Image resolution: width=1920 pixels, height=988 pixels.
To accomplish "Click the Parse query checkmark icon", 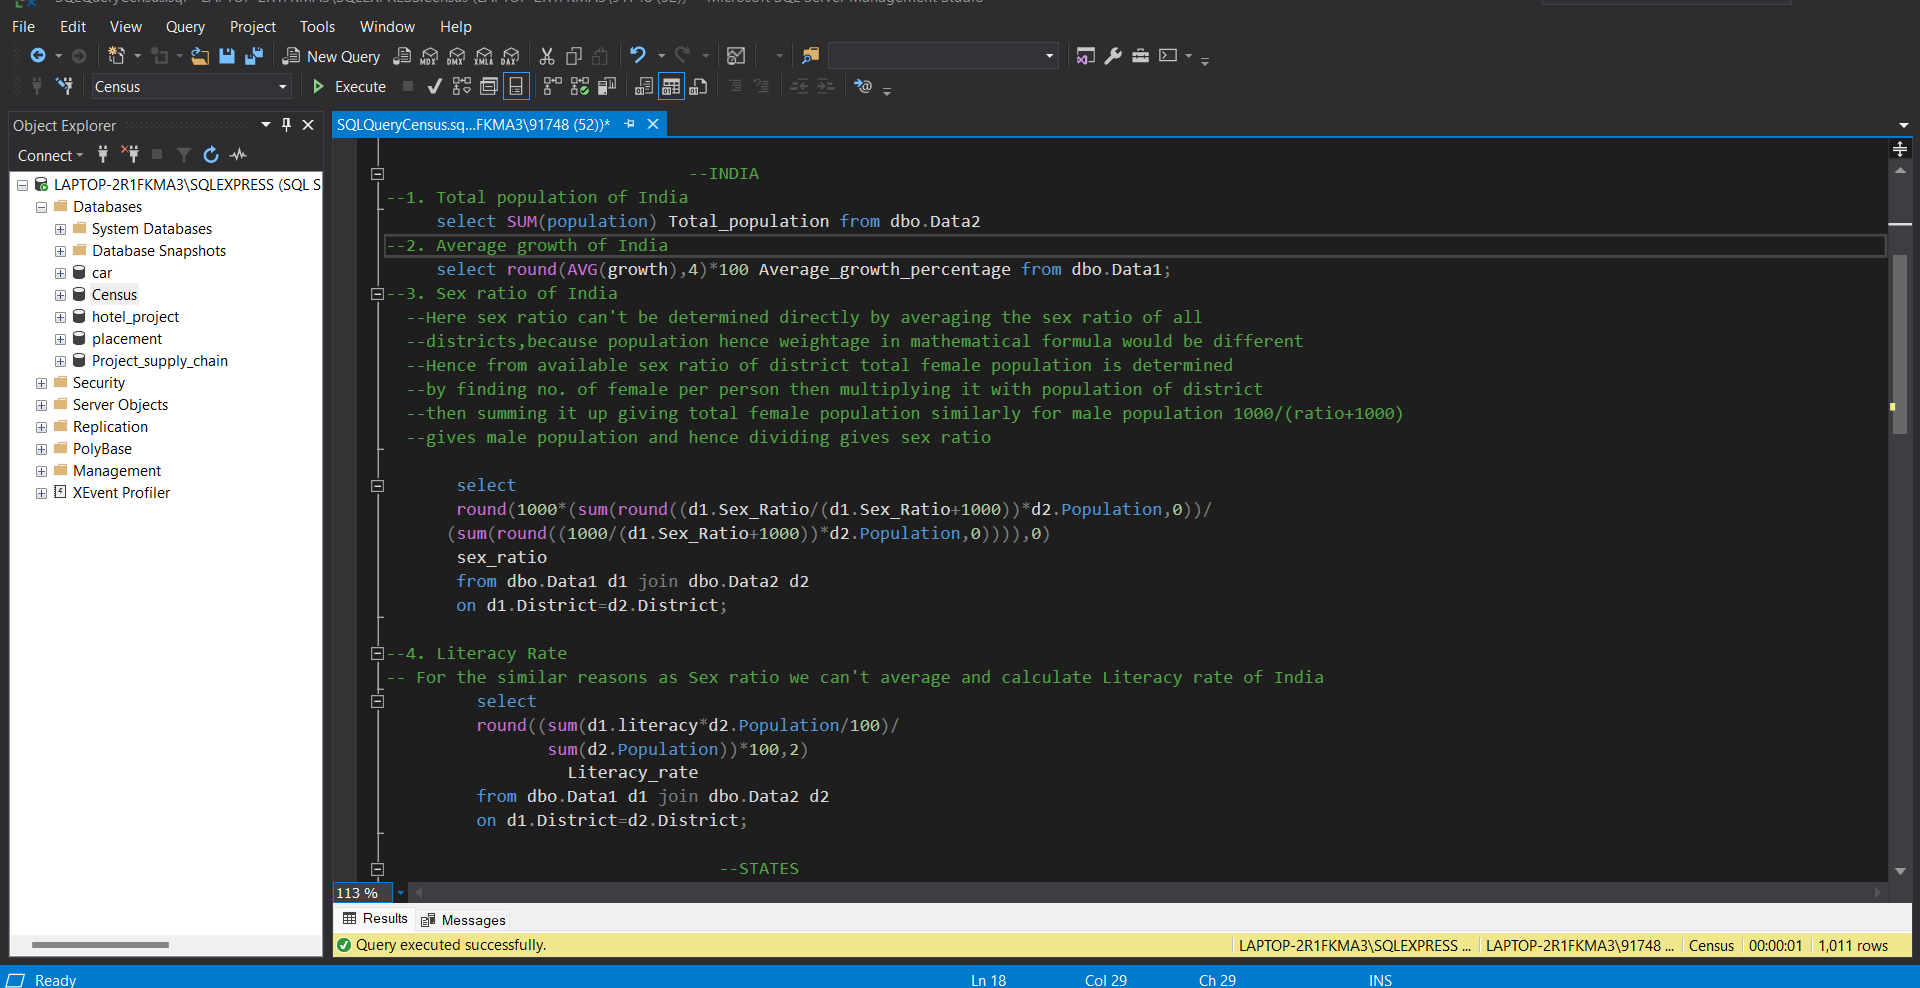I will point(434,87).
